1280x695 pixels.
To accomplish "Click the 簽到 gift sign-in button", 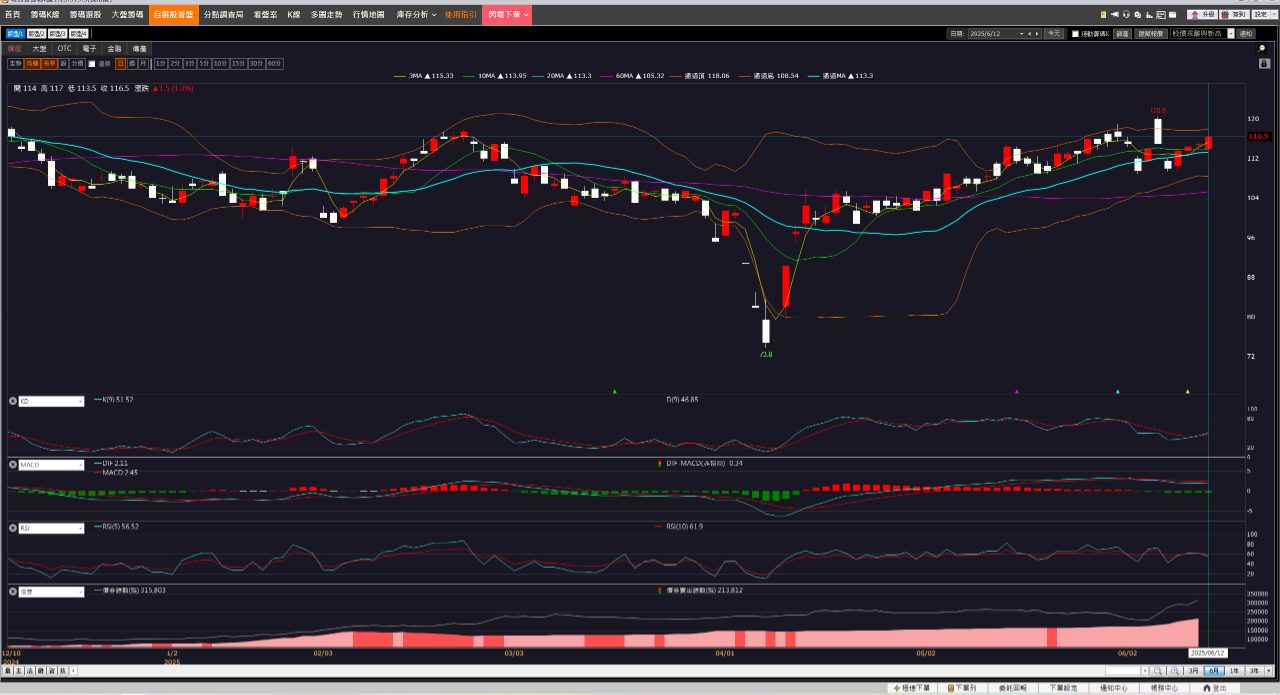I will [x=1233, y=14].
